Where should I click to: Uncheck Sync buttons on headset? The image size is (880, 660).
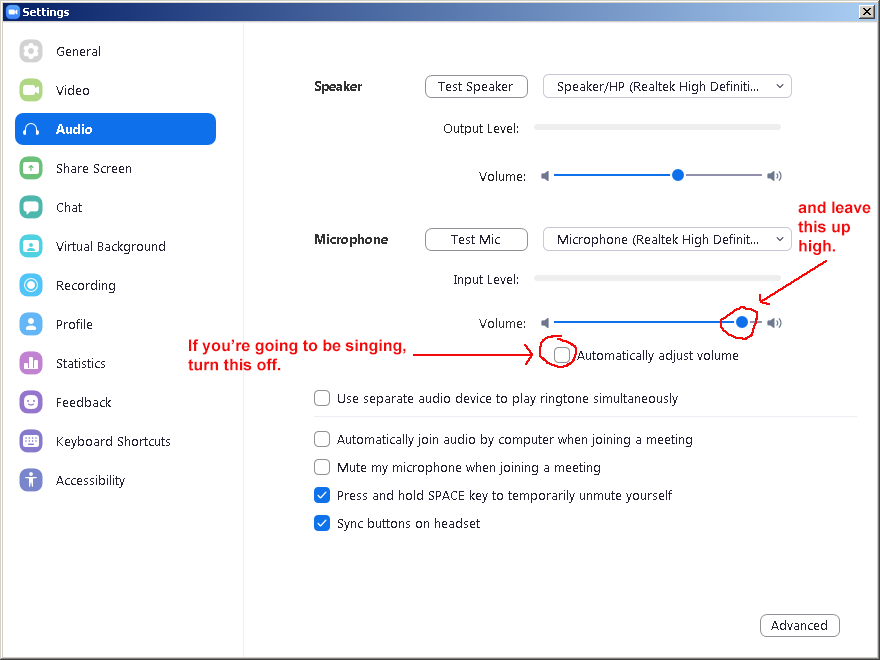[x=322, y=523]
